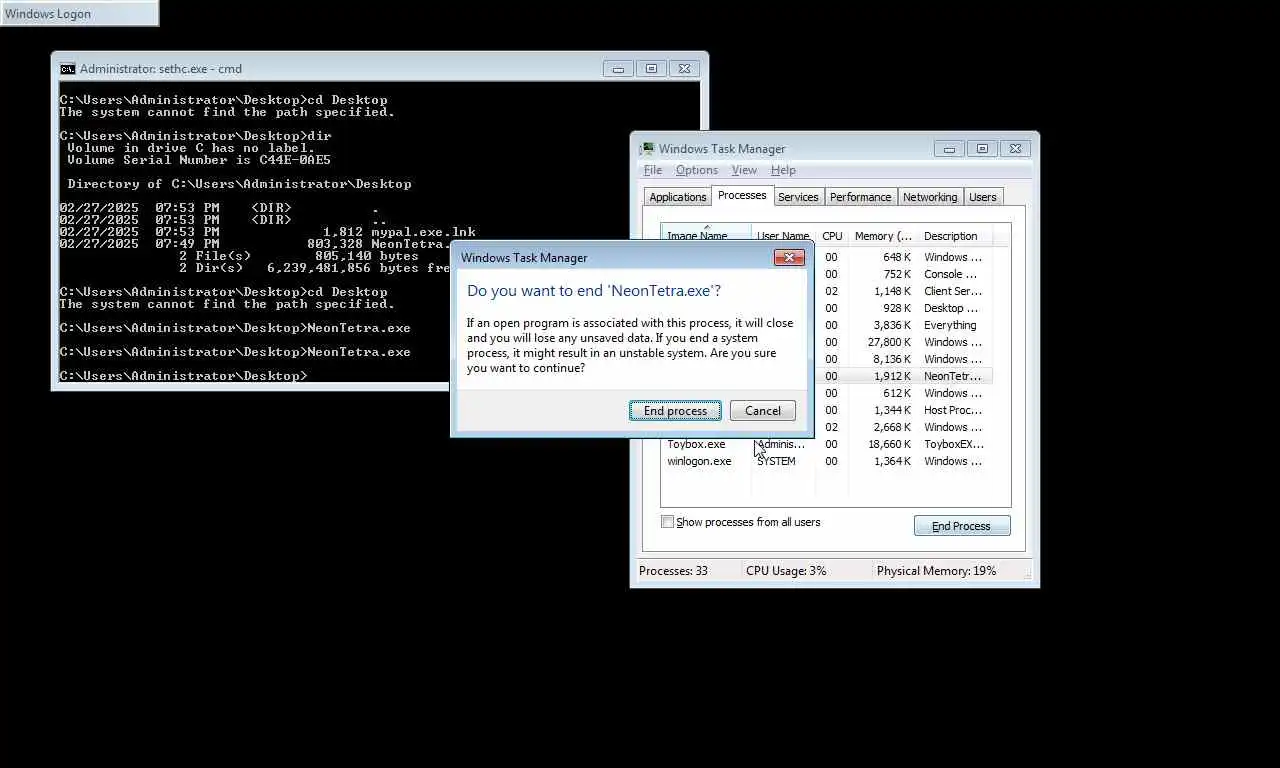Click SYSTEM user name cell
The height and width of the screenshot is (768, 1280).
(x=776, y=461)
